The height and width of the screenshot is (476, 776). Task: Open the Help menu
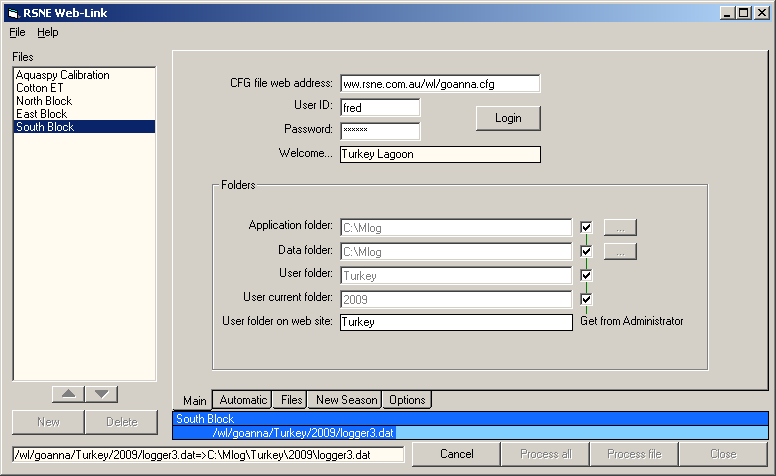[x=48, y=32]
